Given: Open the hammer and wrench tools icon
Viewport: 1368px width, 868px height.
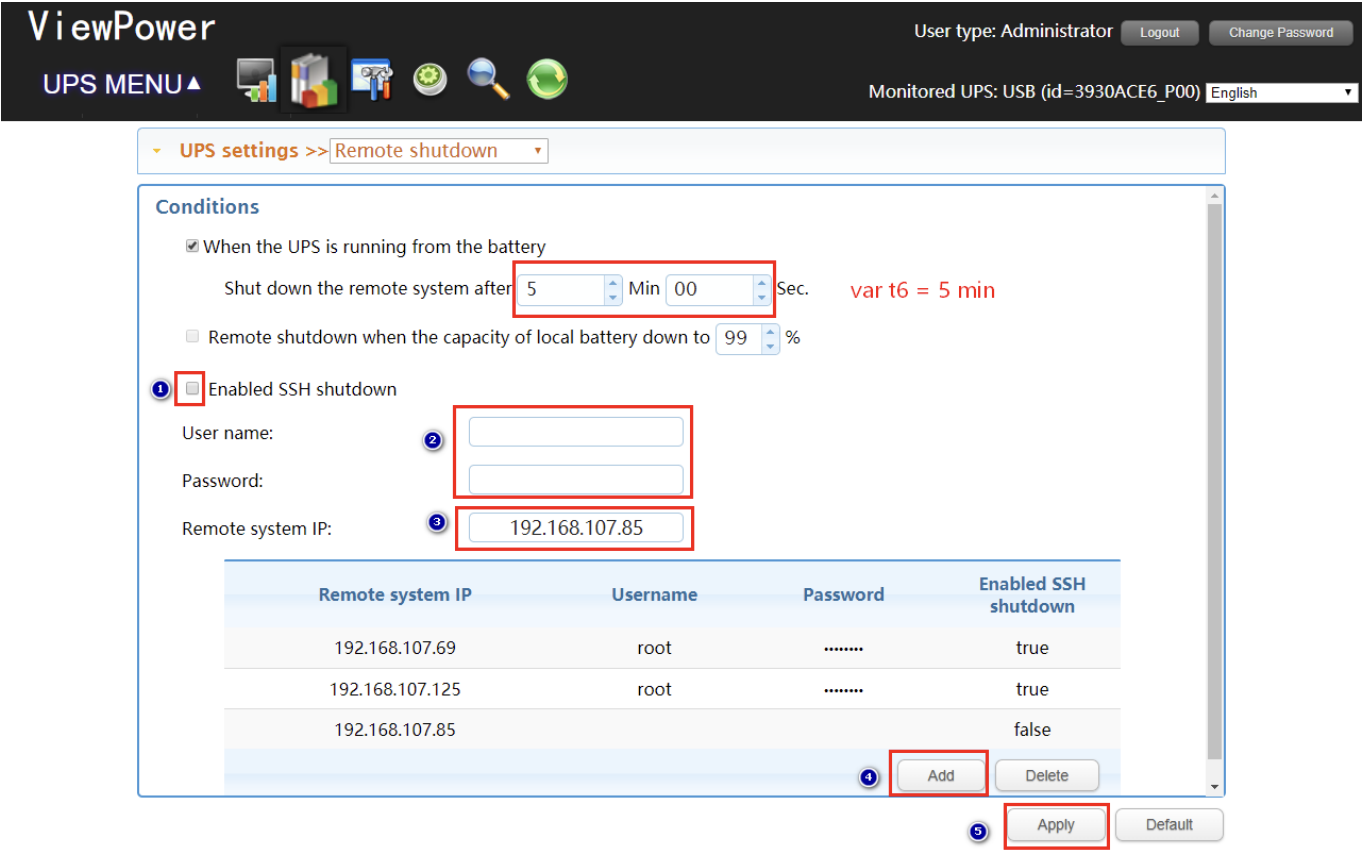Looking at the screenshot, I should (x=371, y=80).
